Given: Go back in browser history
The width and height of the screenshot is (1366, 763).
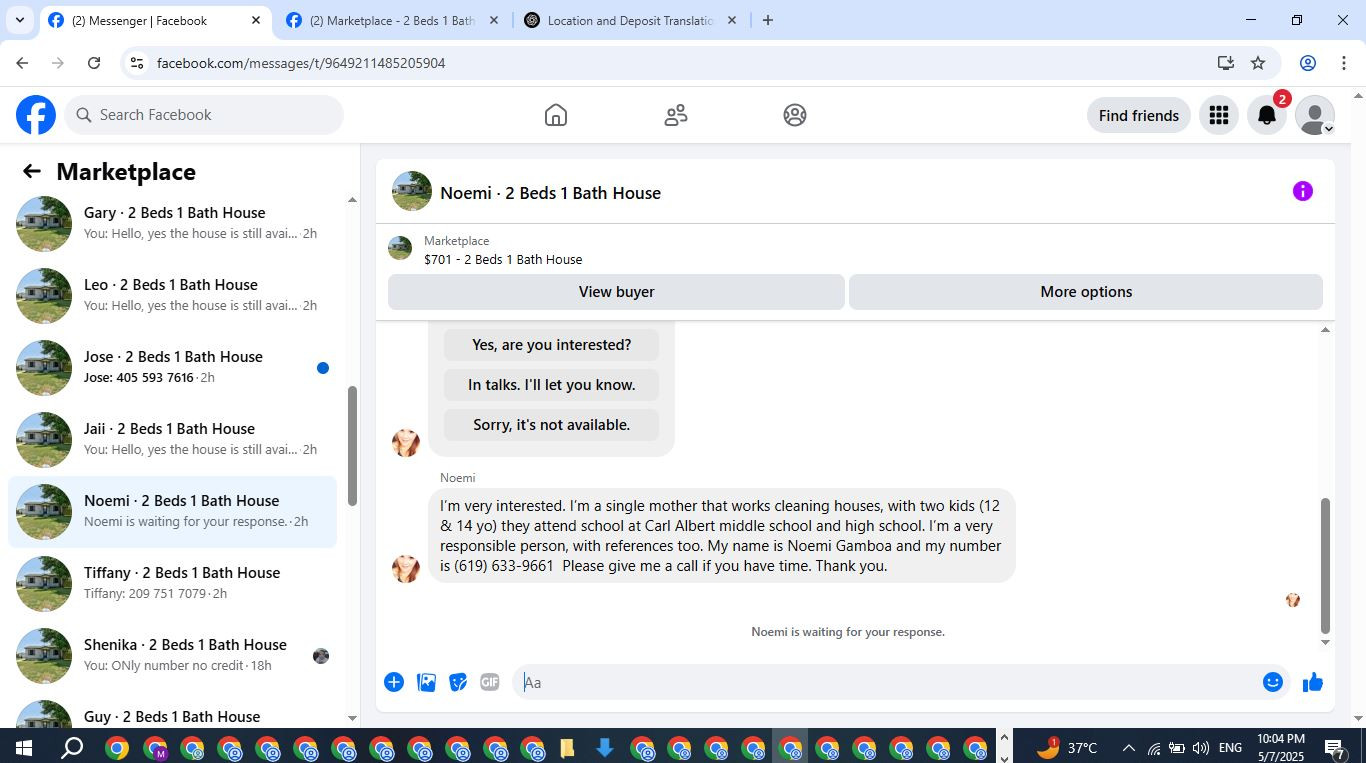Looking at the screenshot, I should pos(22,63).
